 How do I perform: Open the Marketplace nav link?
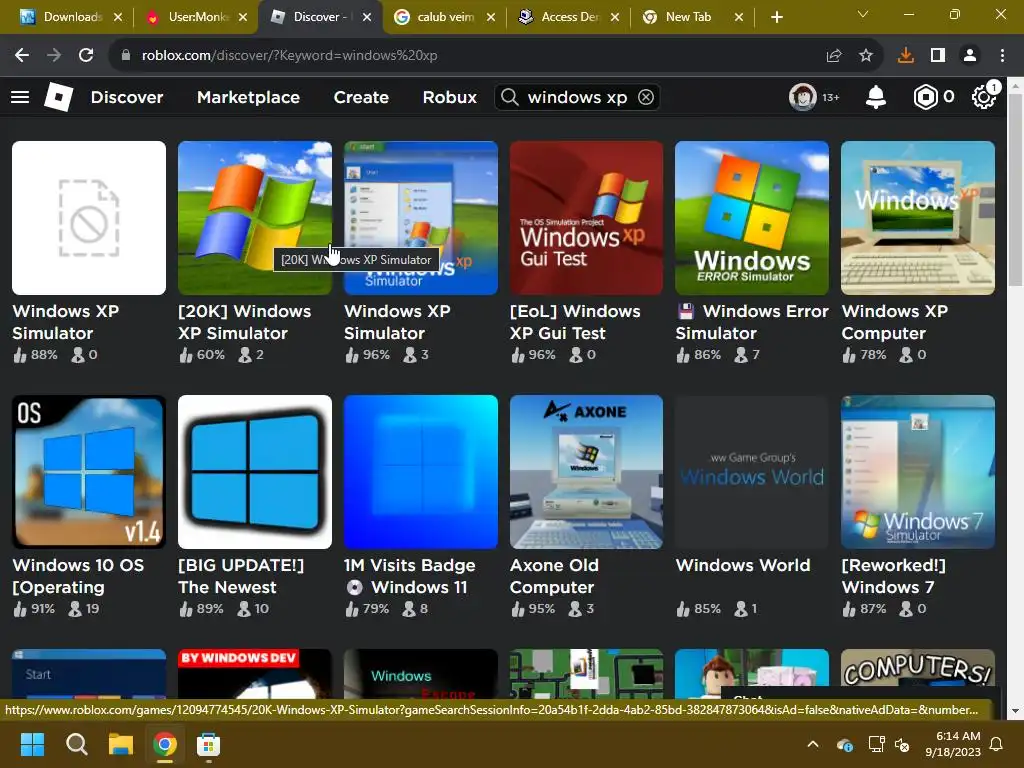click(x=248, y=97)
